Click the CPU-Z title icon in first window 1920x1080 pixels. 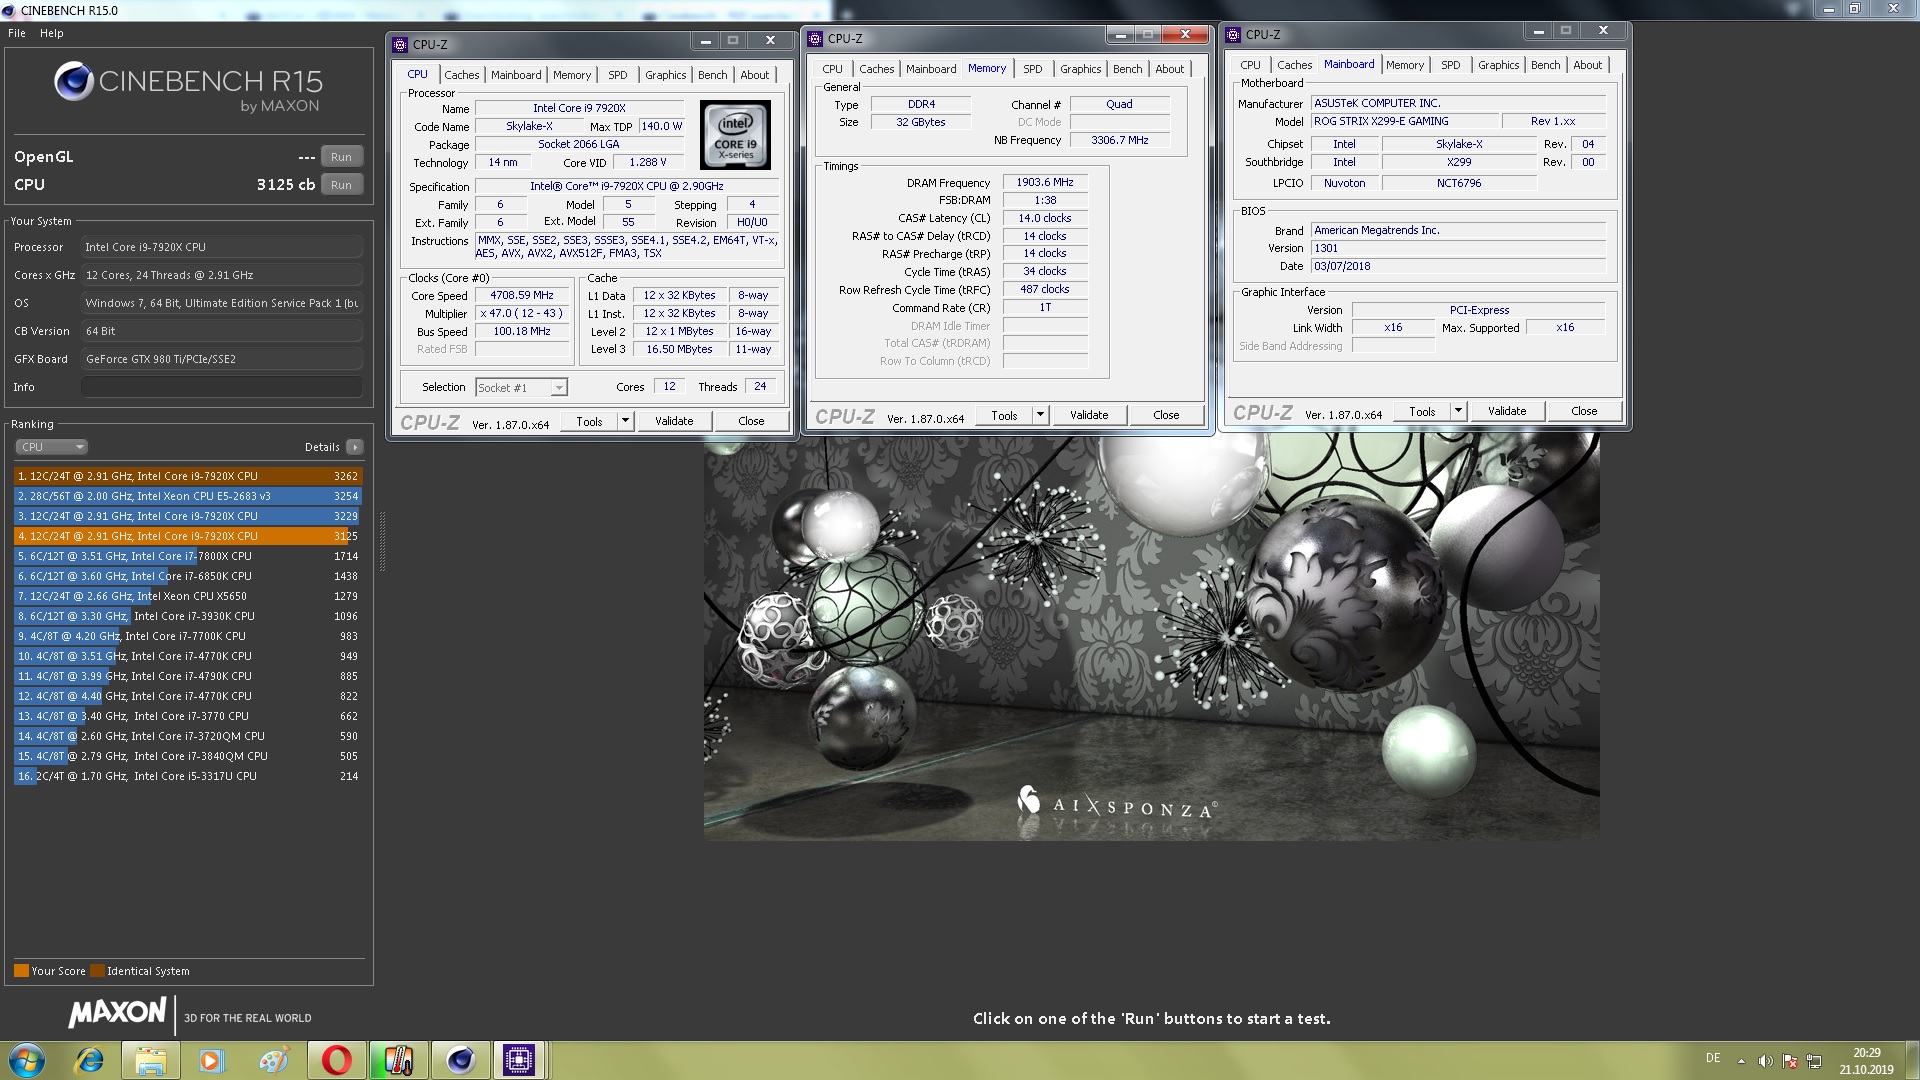(x=400, y=44)
